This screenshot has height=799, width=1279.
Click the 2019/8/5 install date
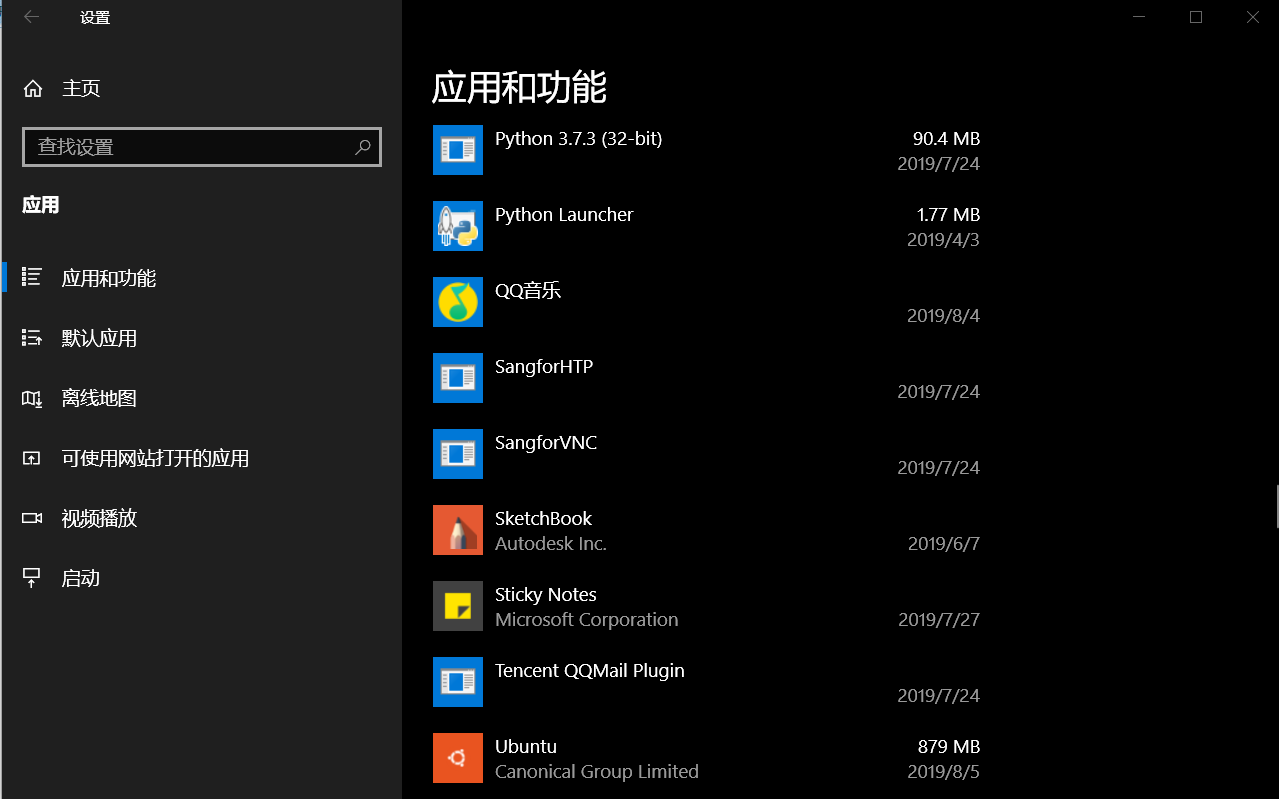click(943, 772)
